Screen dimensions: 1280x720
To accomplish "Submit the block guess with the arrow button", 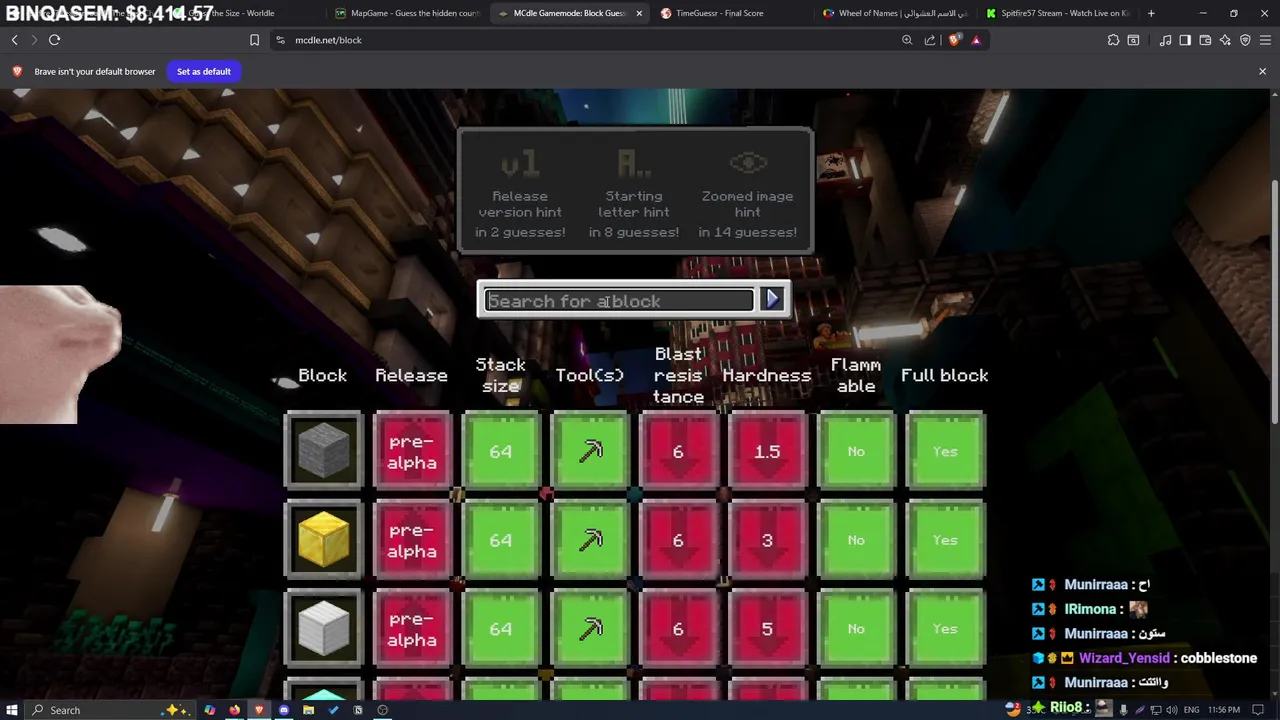I will pyautogui.click(x=772, y=299).
